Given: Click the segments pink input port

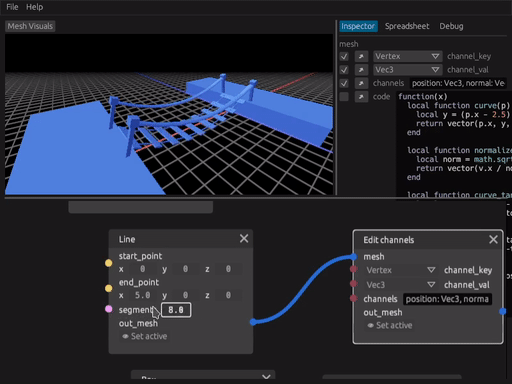Looking at the screenshot, I should 109,309.
